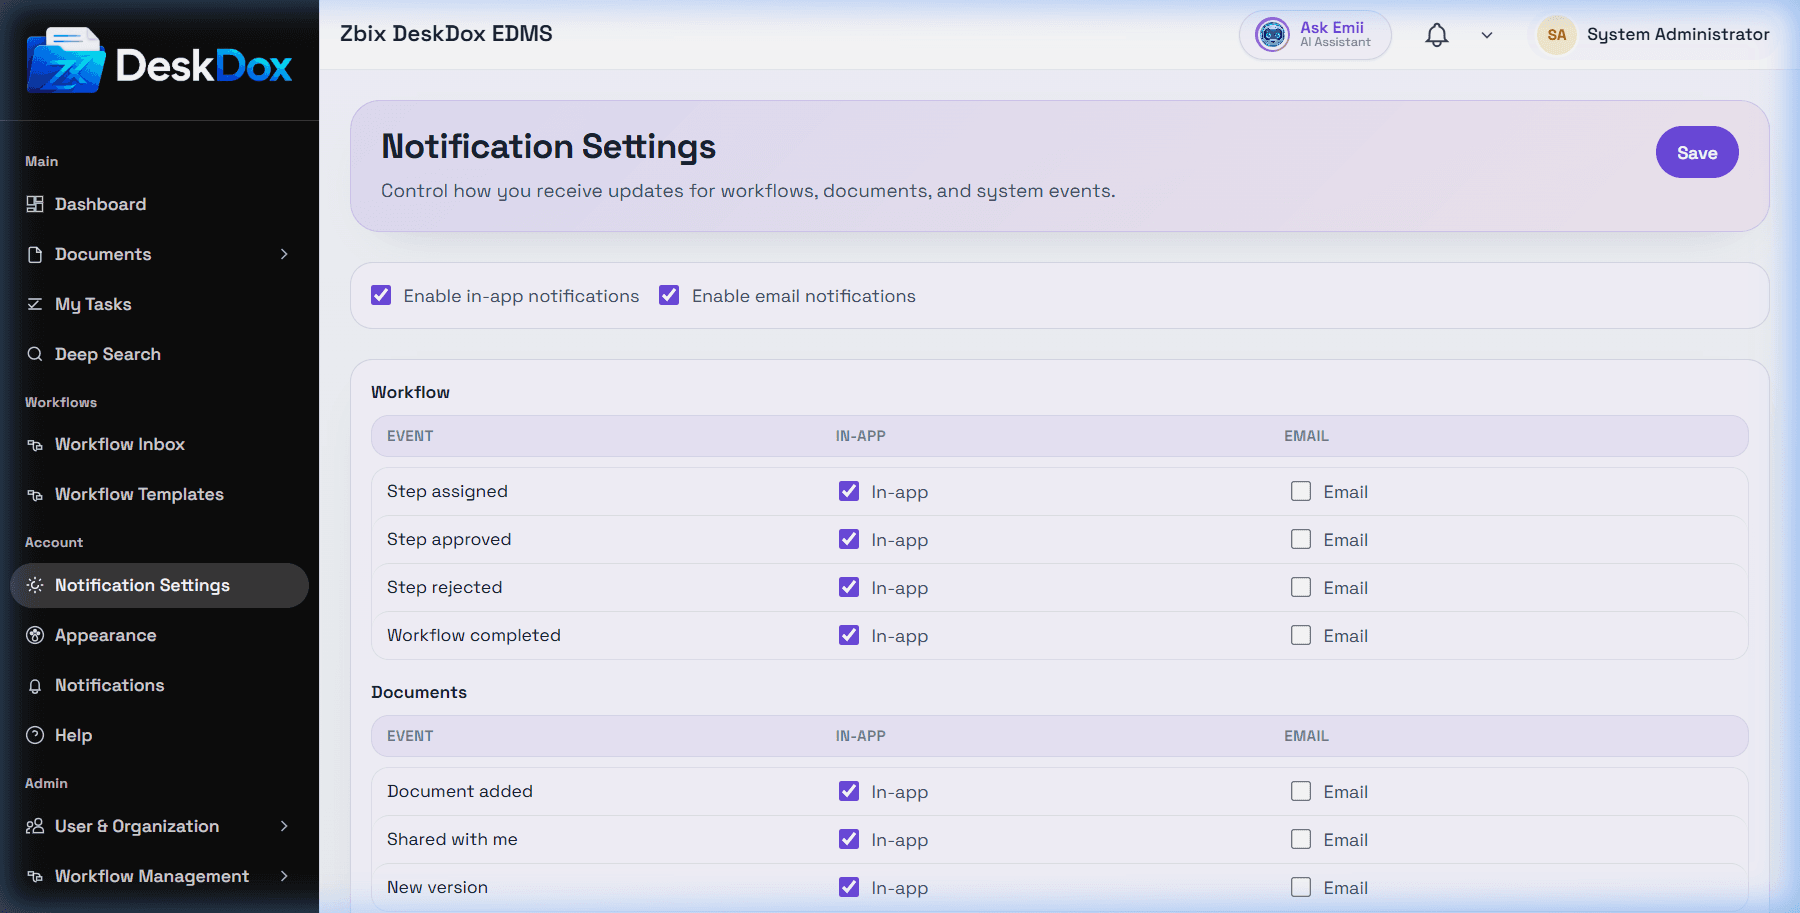Click the Ask Emii robot avatar icon
This screenshot has height=913, width=1800.
coord(1272,35)
